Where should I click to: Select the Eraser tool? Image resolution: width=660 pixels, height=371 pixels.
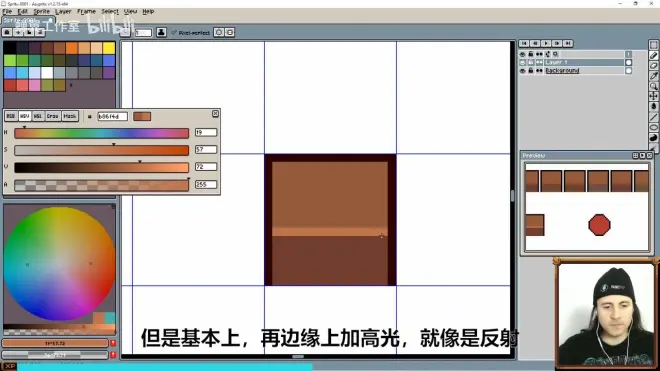click(x=653, y=65)
